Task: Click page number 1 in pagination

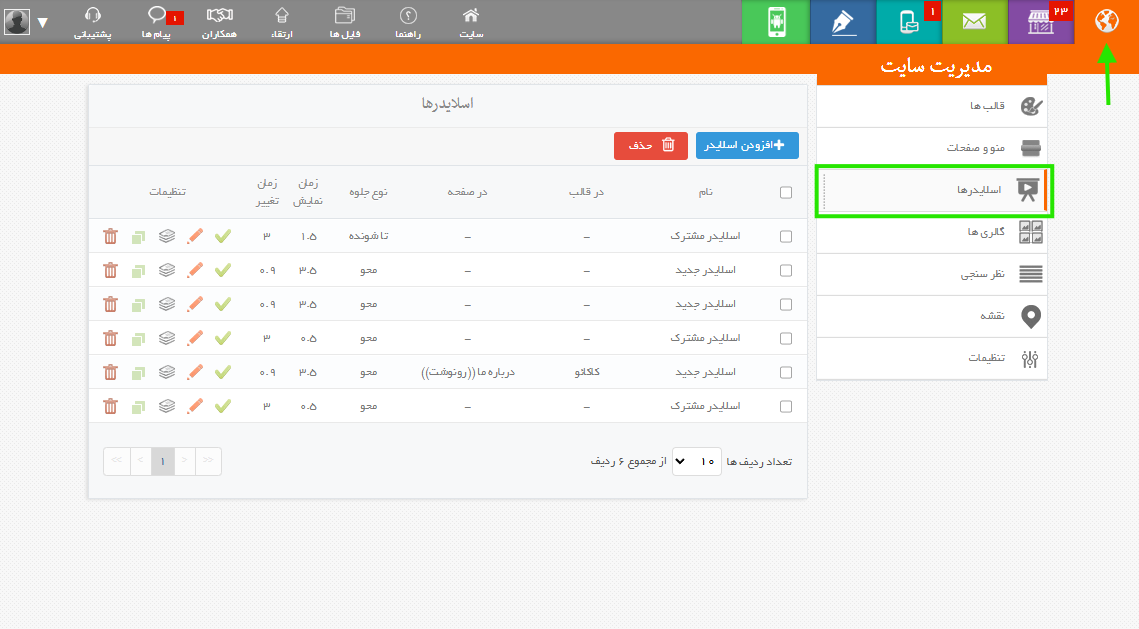Action: click(163, 461)
